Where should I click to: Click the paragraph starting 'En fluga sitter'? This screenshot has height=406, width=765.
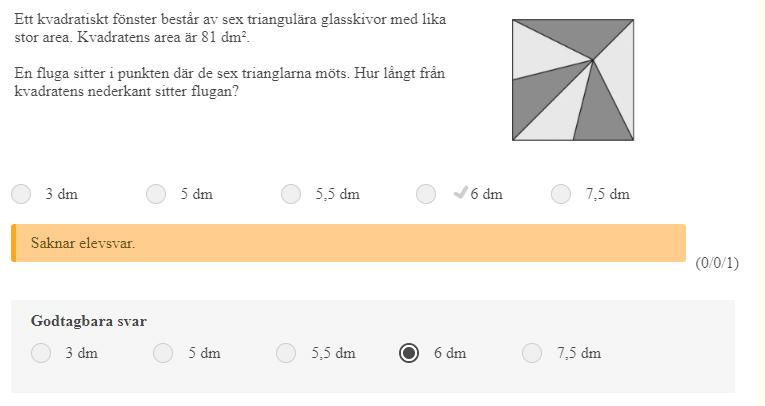click(x=230, y=82)
